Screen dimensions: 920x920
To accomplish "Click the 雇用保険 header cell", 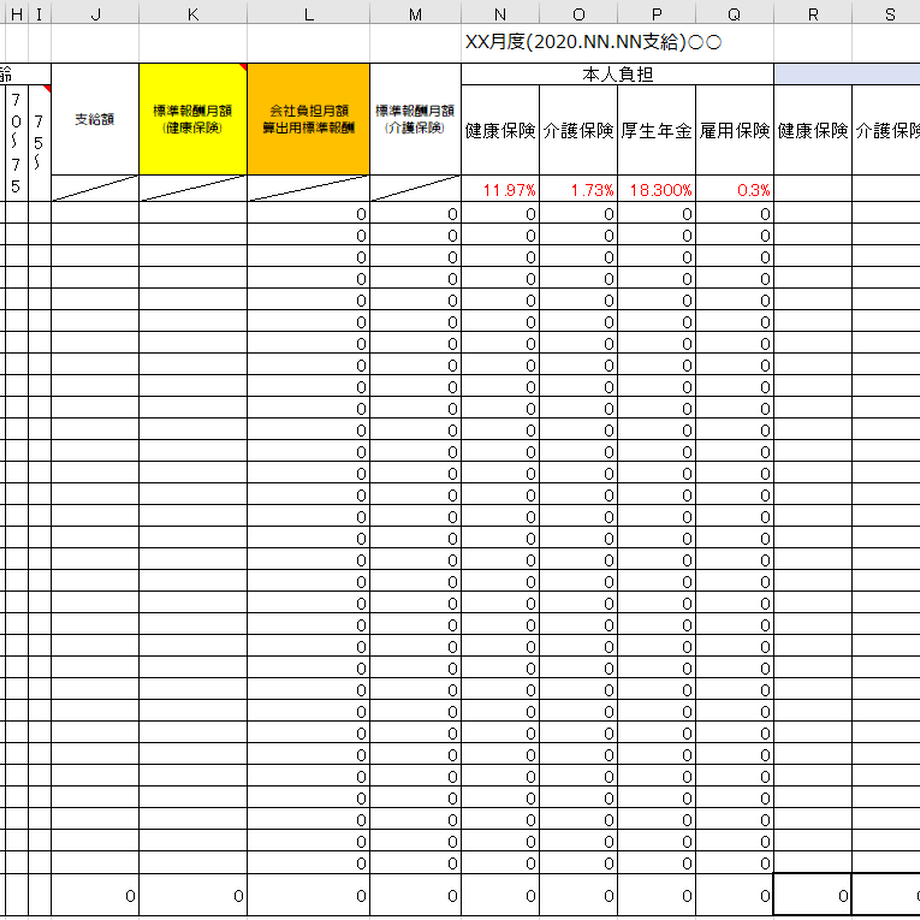I will [x=735, y=130].
